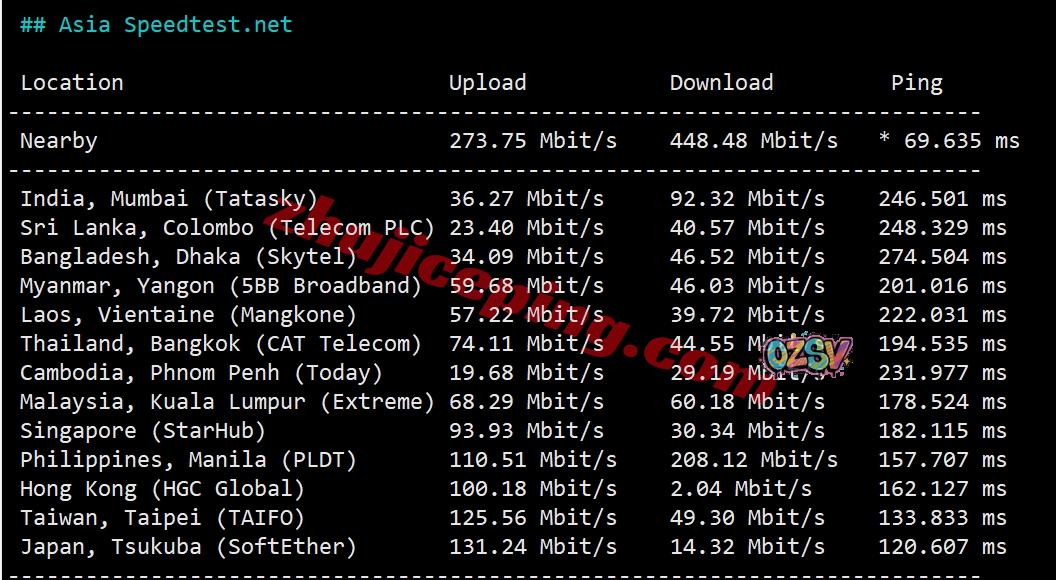Click the Download column header
The width and height of the screenshot is (1056, 580).
(x=721, y=83)
